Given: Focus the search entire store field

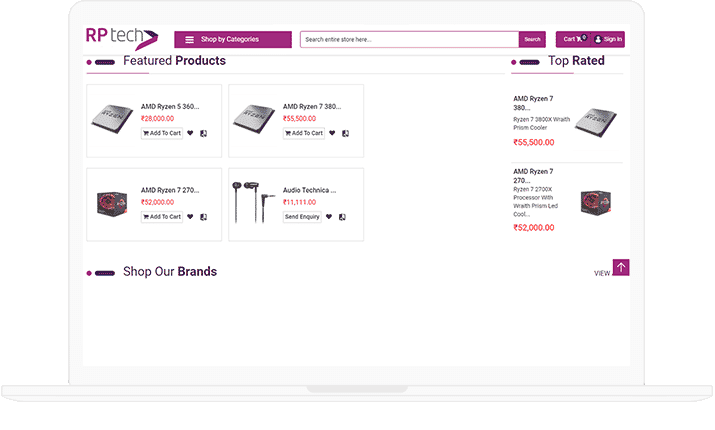Looking at the screenshot, I should coord(409,40).
